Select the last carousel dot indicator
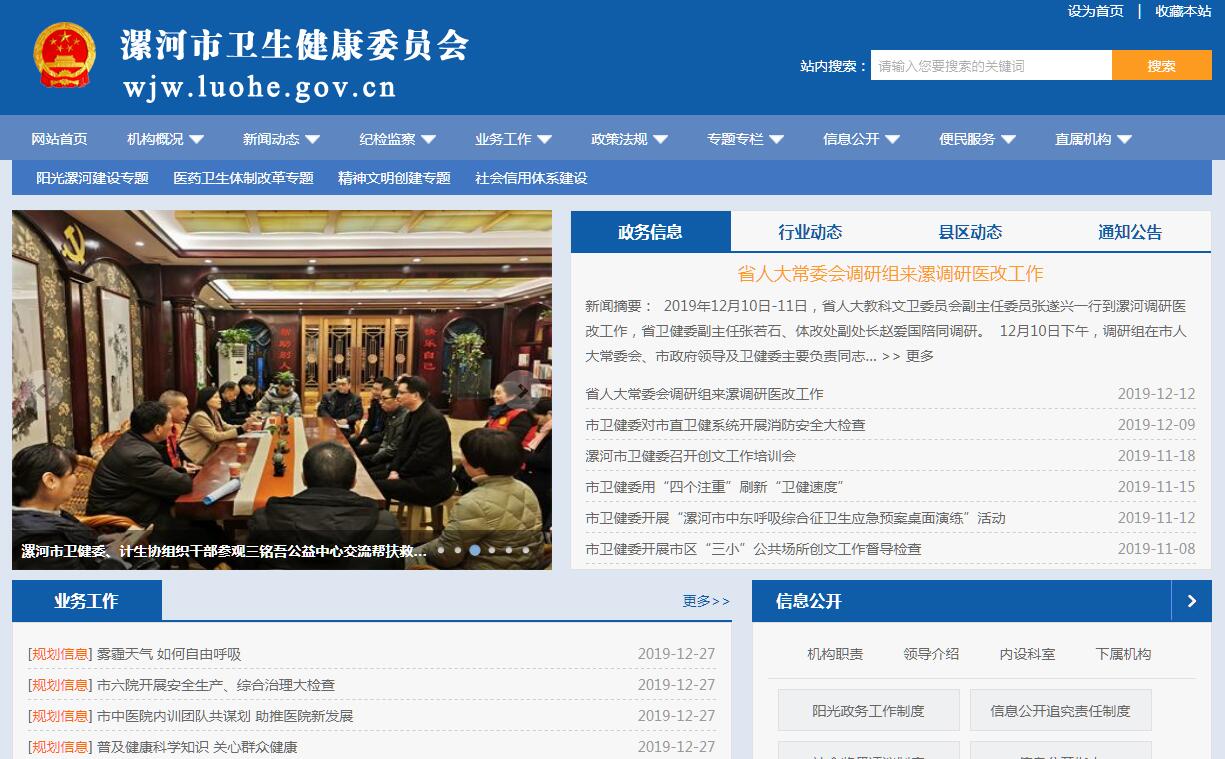 click(526, 550)
